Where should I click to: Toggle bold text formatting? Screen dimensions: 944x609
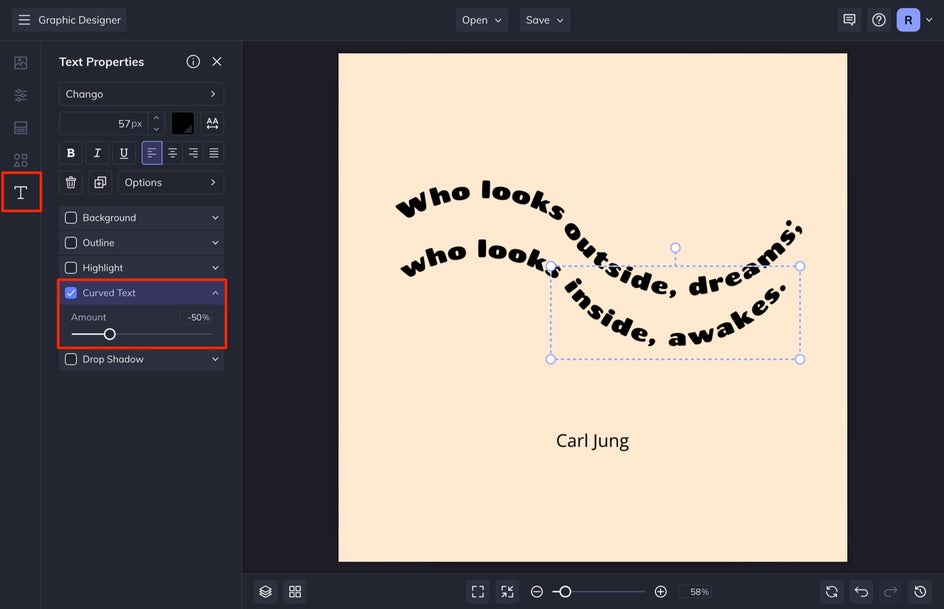point(71,153)
